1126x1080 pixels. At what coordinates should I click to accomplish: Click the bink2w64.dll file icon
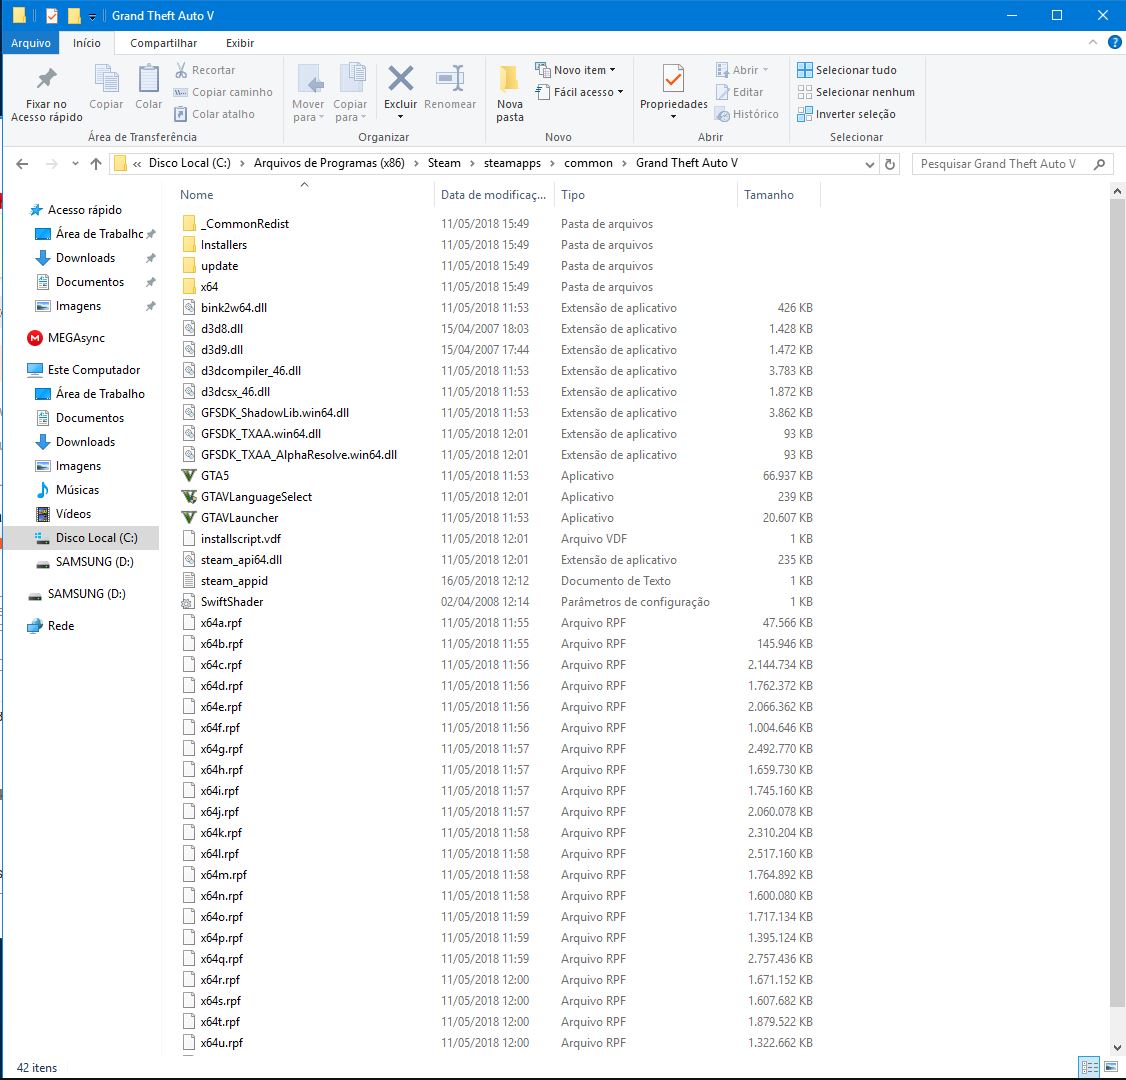point(189,308)
